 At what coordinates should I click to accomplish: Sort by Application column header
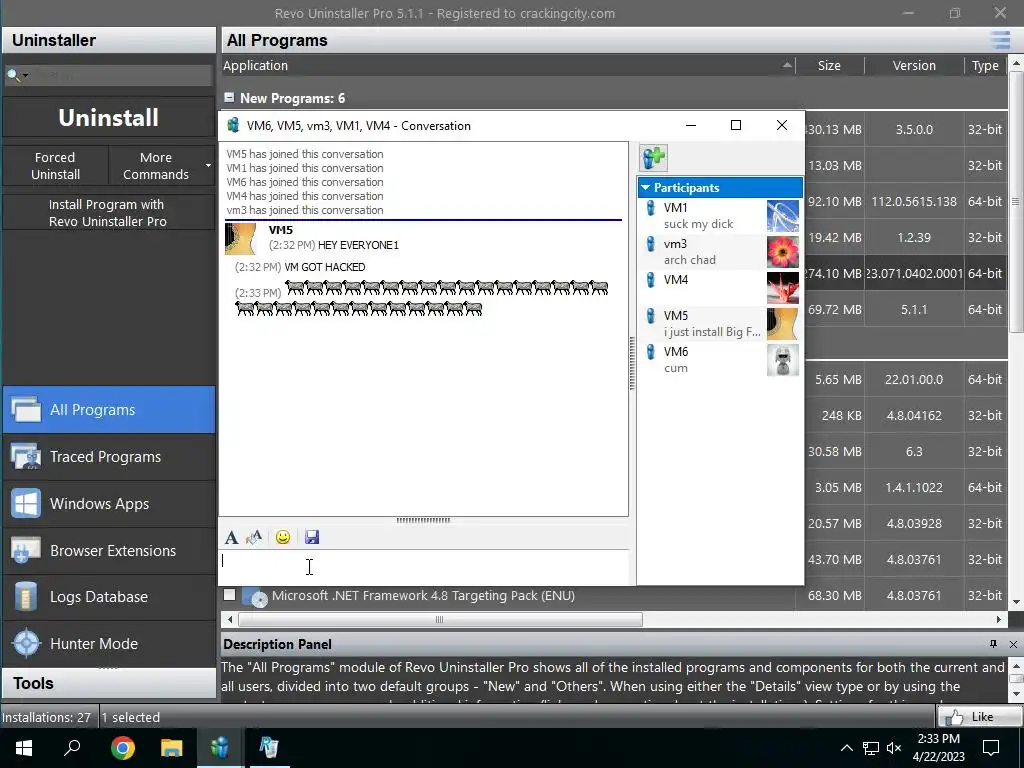click(x=508, y=65)
